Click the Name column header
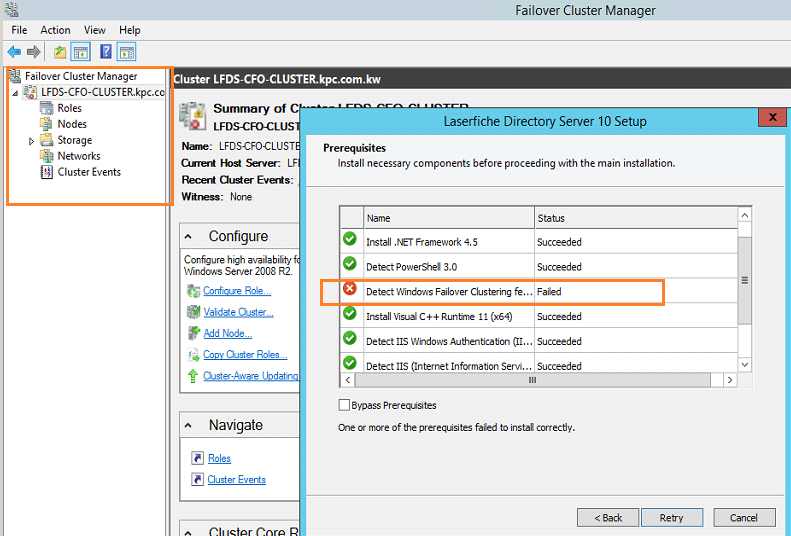This screenshot has width=791, height=536. [x=449, y=218]
